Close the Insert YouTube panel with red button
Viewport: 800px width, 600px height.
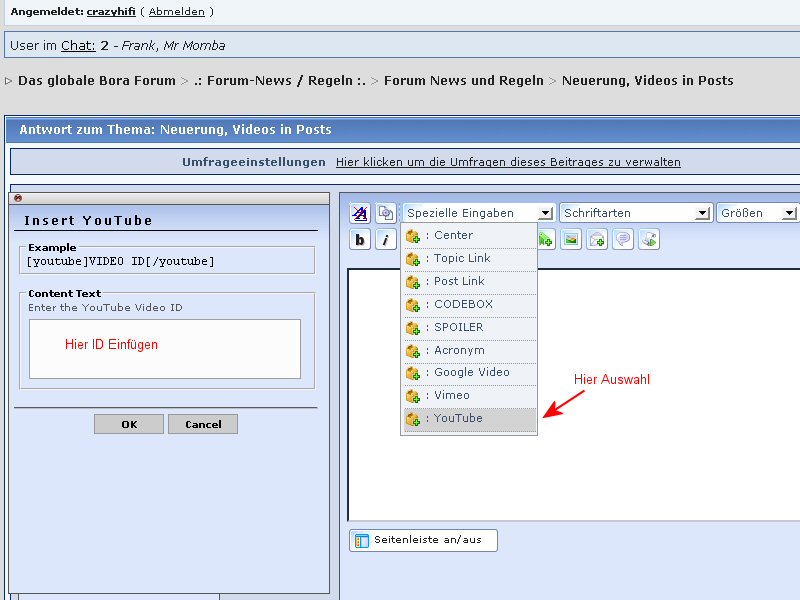[x=18, y=198]
